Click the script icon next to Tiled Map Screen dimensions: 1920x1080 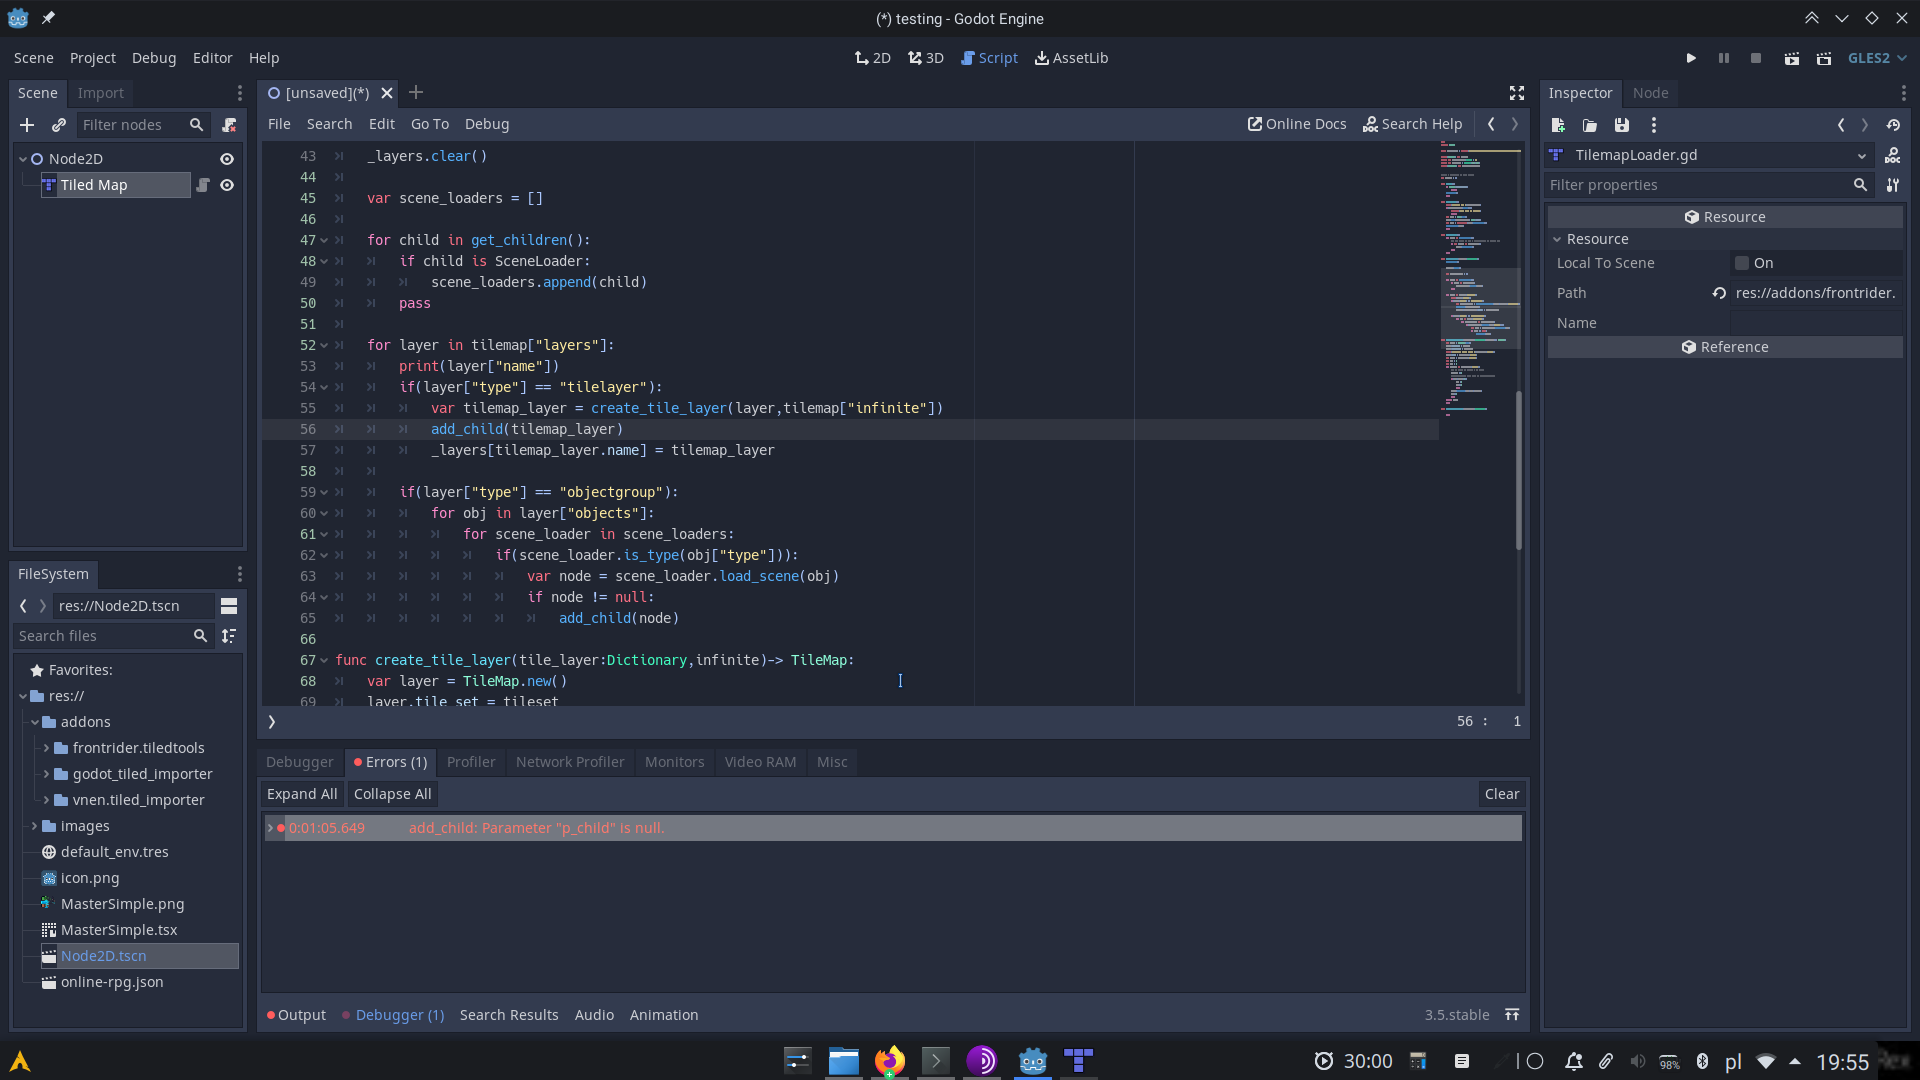tap(203, 184)
